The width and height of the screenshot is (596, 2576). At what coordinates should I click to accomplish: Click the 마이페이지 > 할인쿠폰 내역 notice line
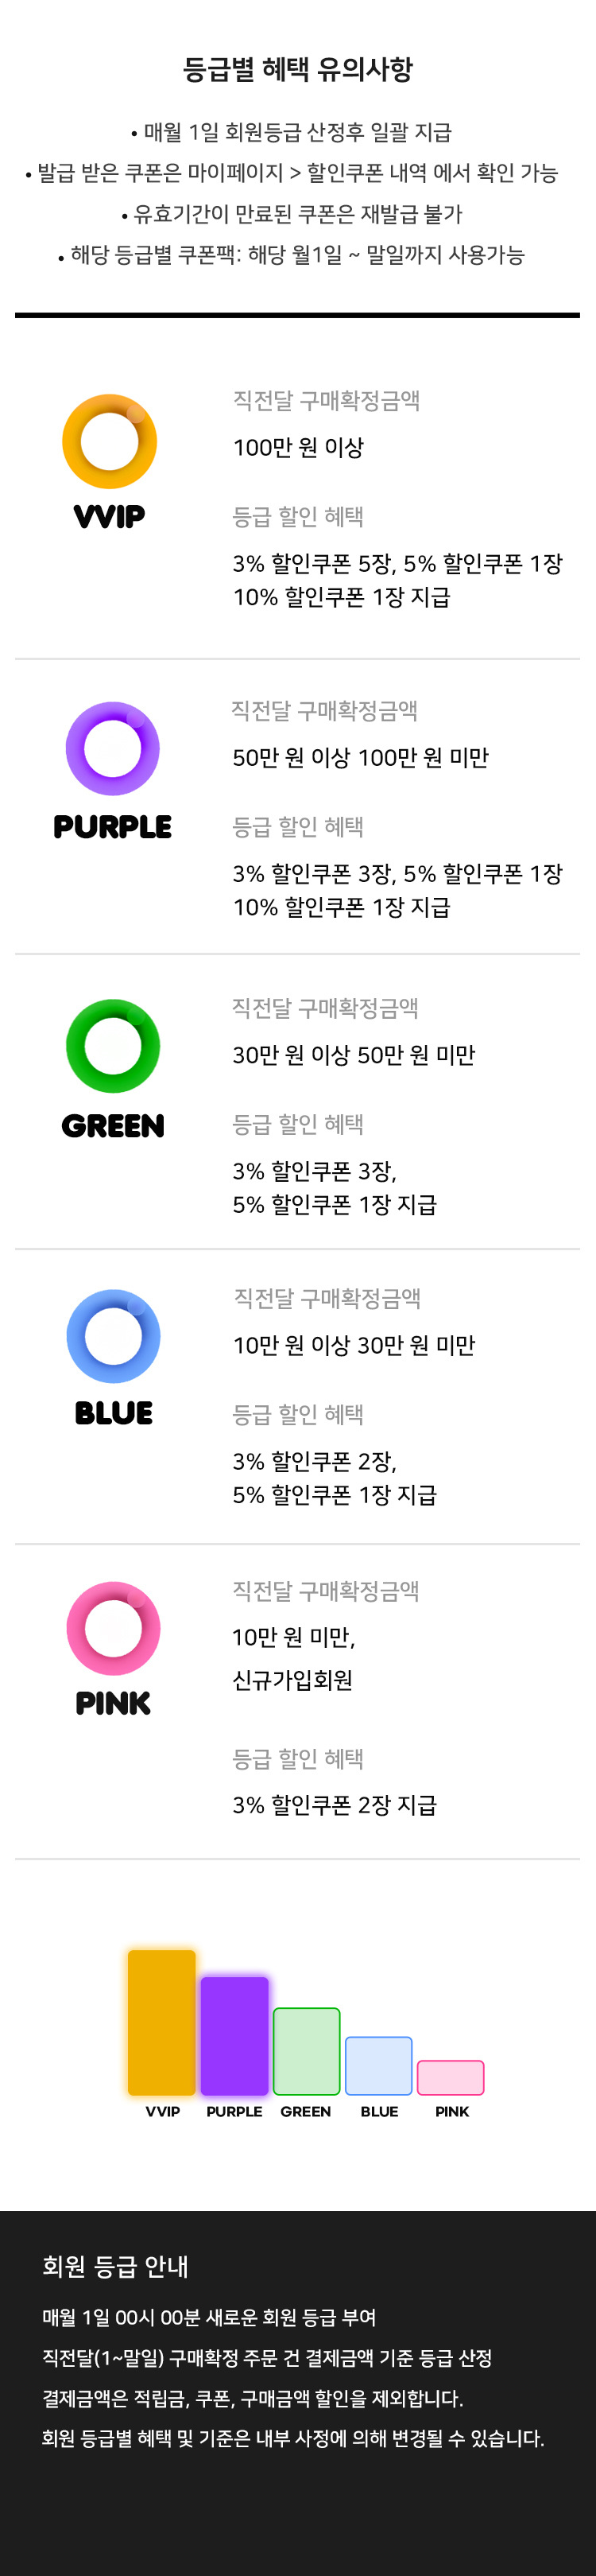(291, 173)
